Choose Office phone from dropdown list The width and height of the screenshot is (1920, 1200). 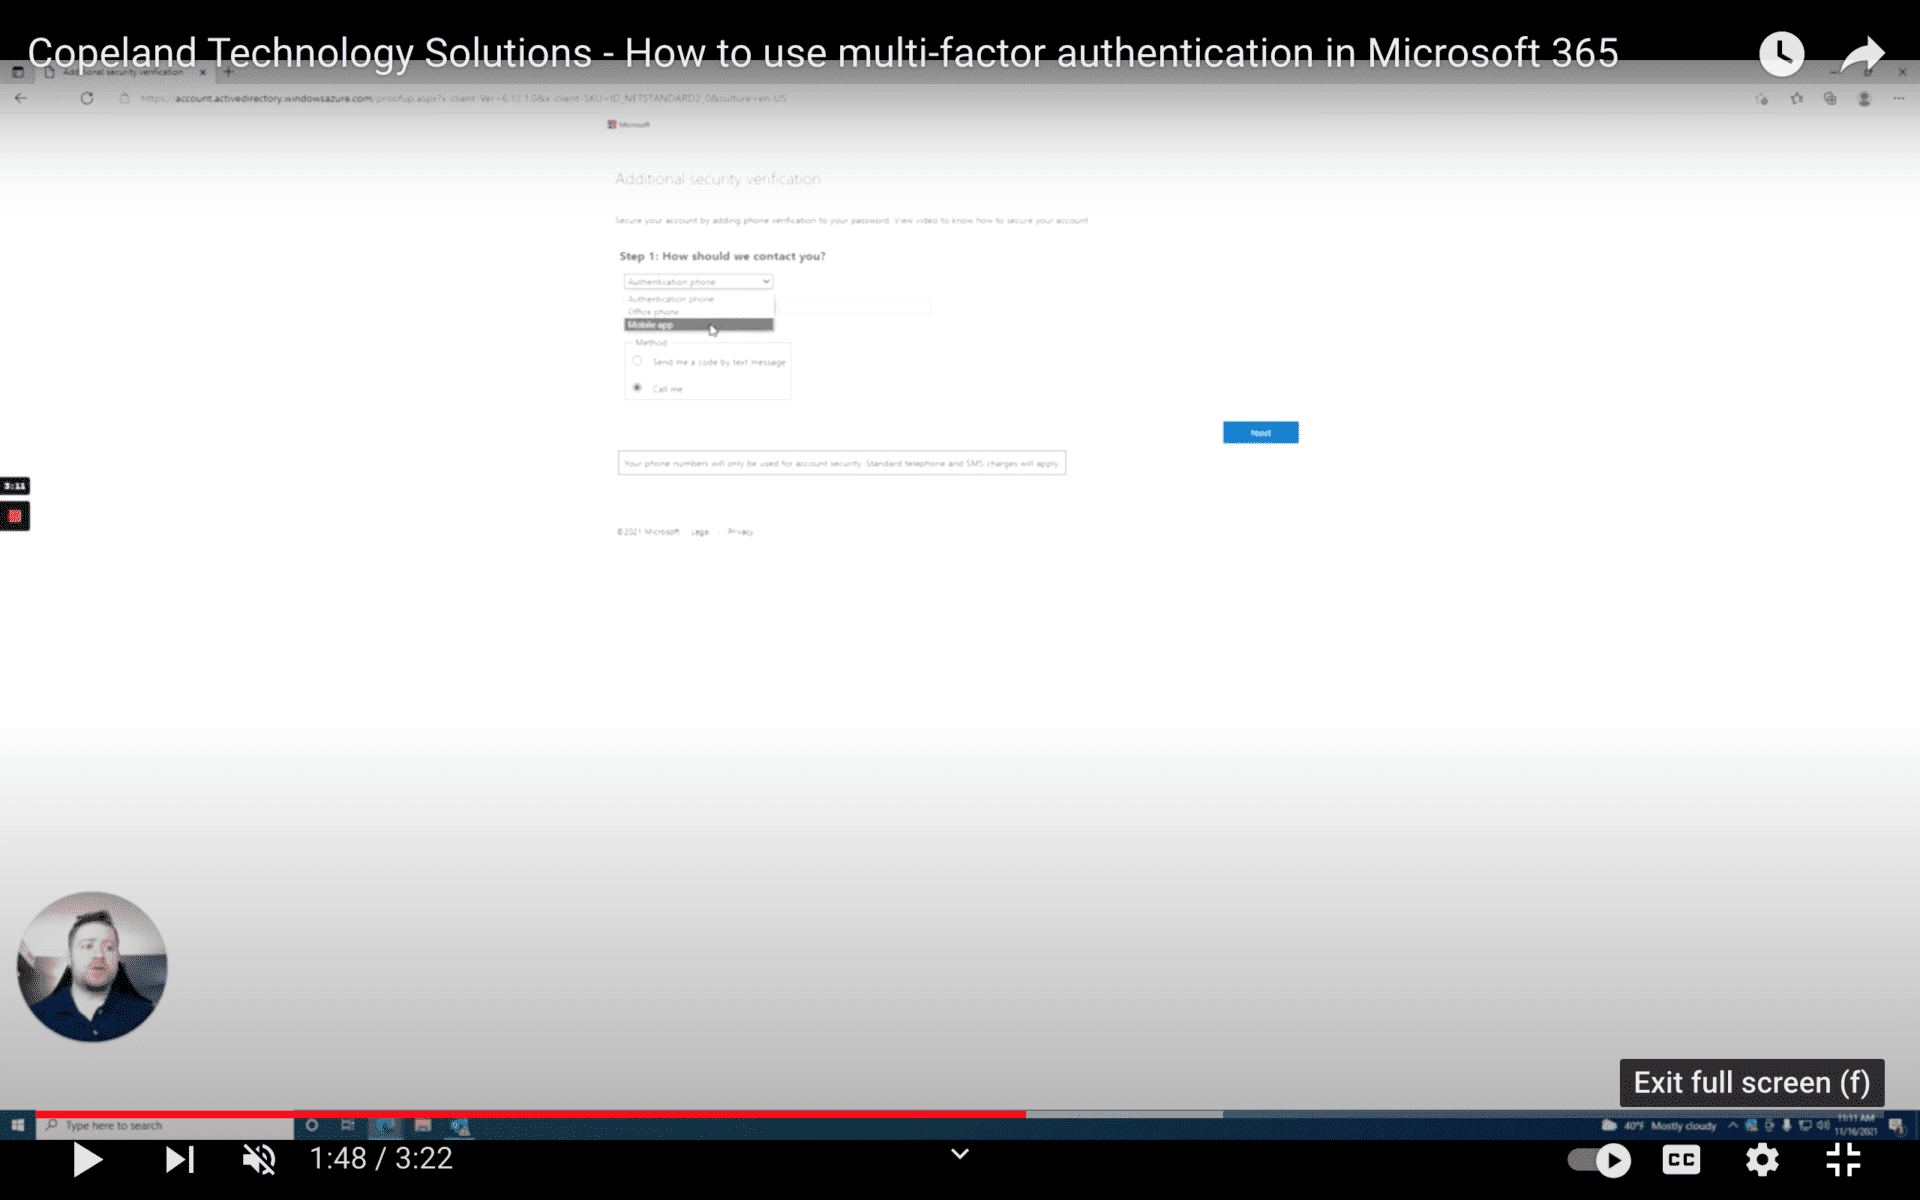654,312
